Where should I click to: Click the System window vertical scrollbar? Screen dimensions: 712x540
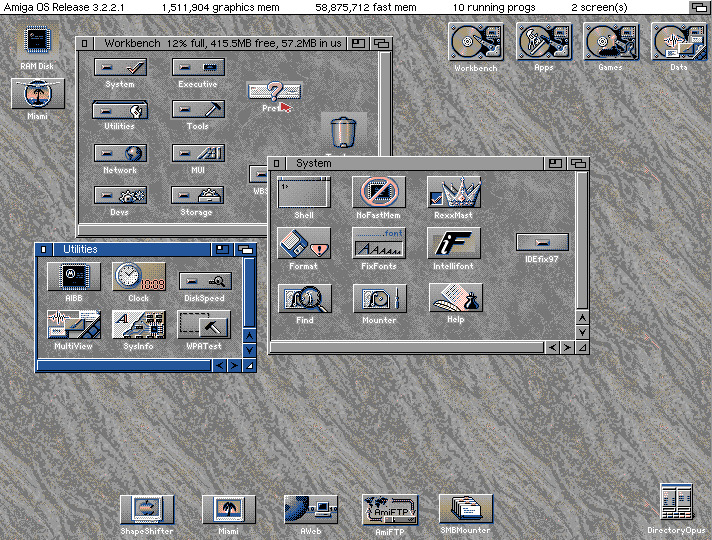(583, 241)
